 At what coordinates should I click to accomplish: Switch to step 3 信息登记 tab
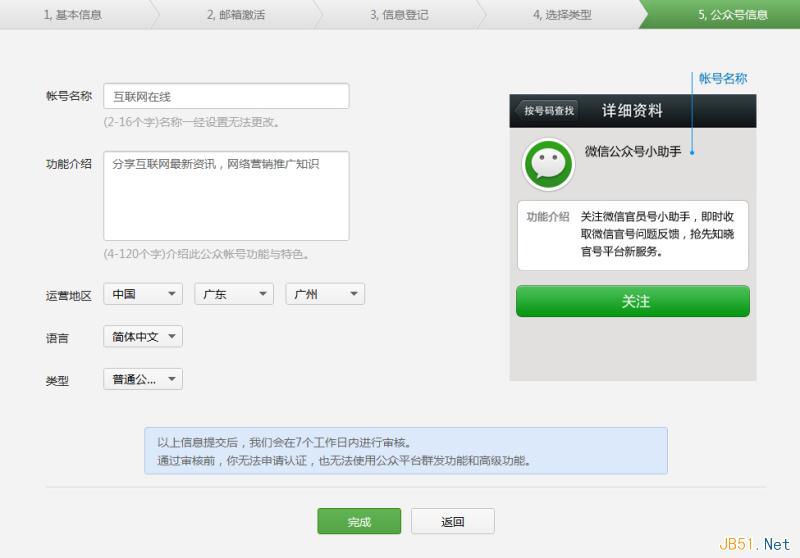tap(401, 15)
